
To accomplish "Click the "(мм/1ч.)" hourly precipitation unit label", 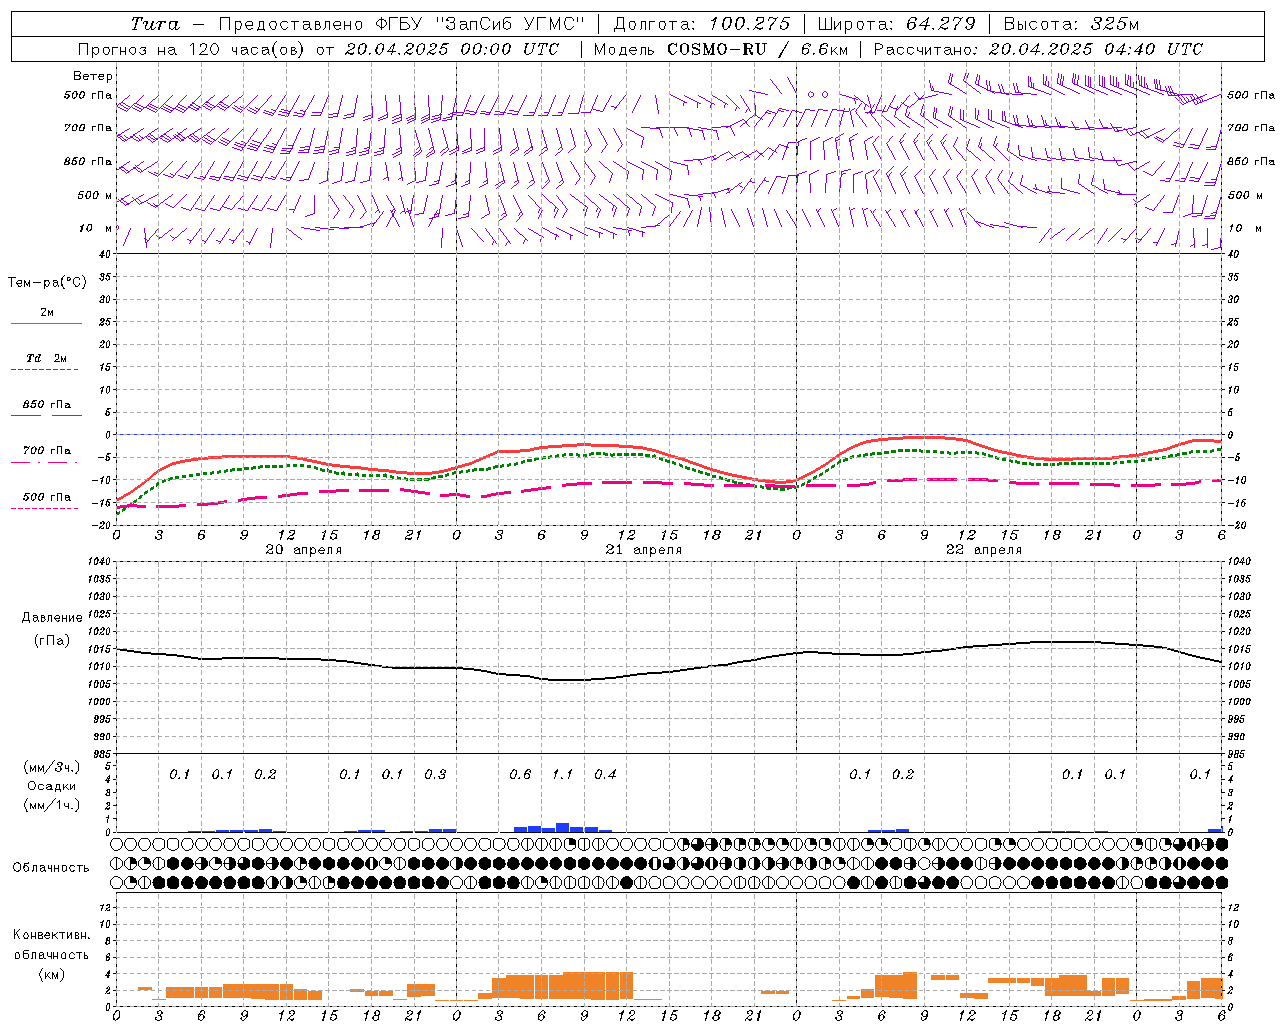I will 52,805.
